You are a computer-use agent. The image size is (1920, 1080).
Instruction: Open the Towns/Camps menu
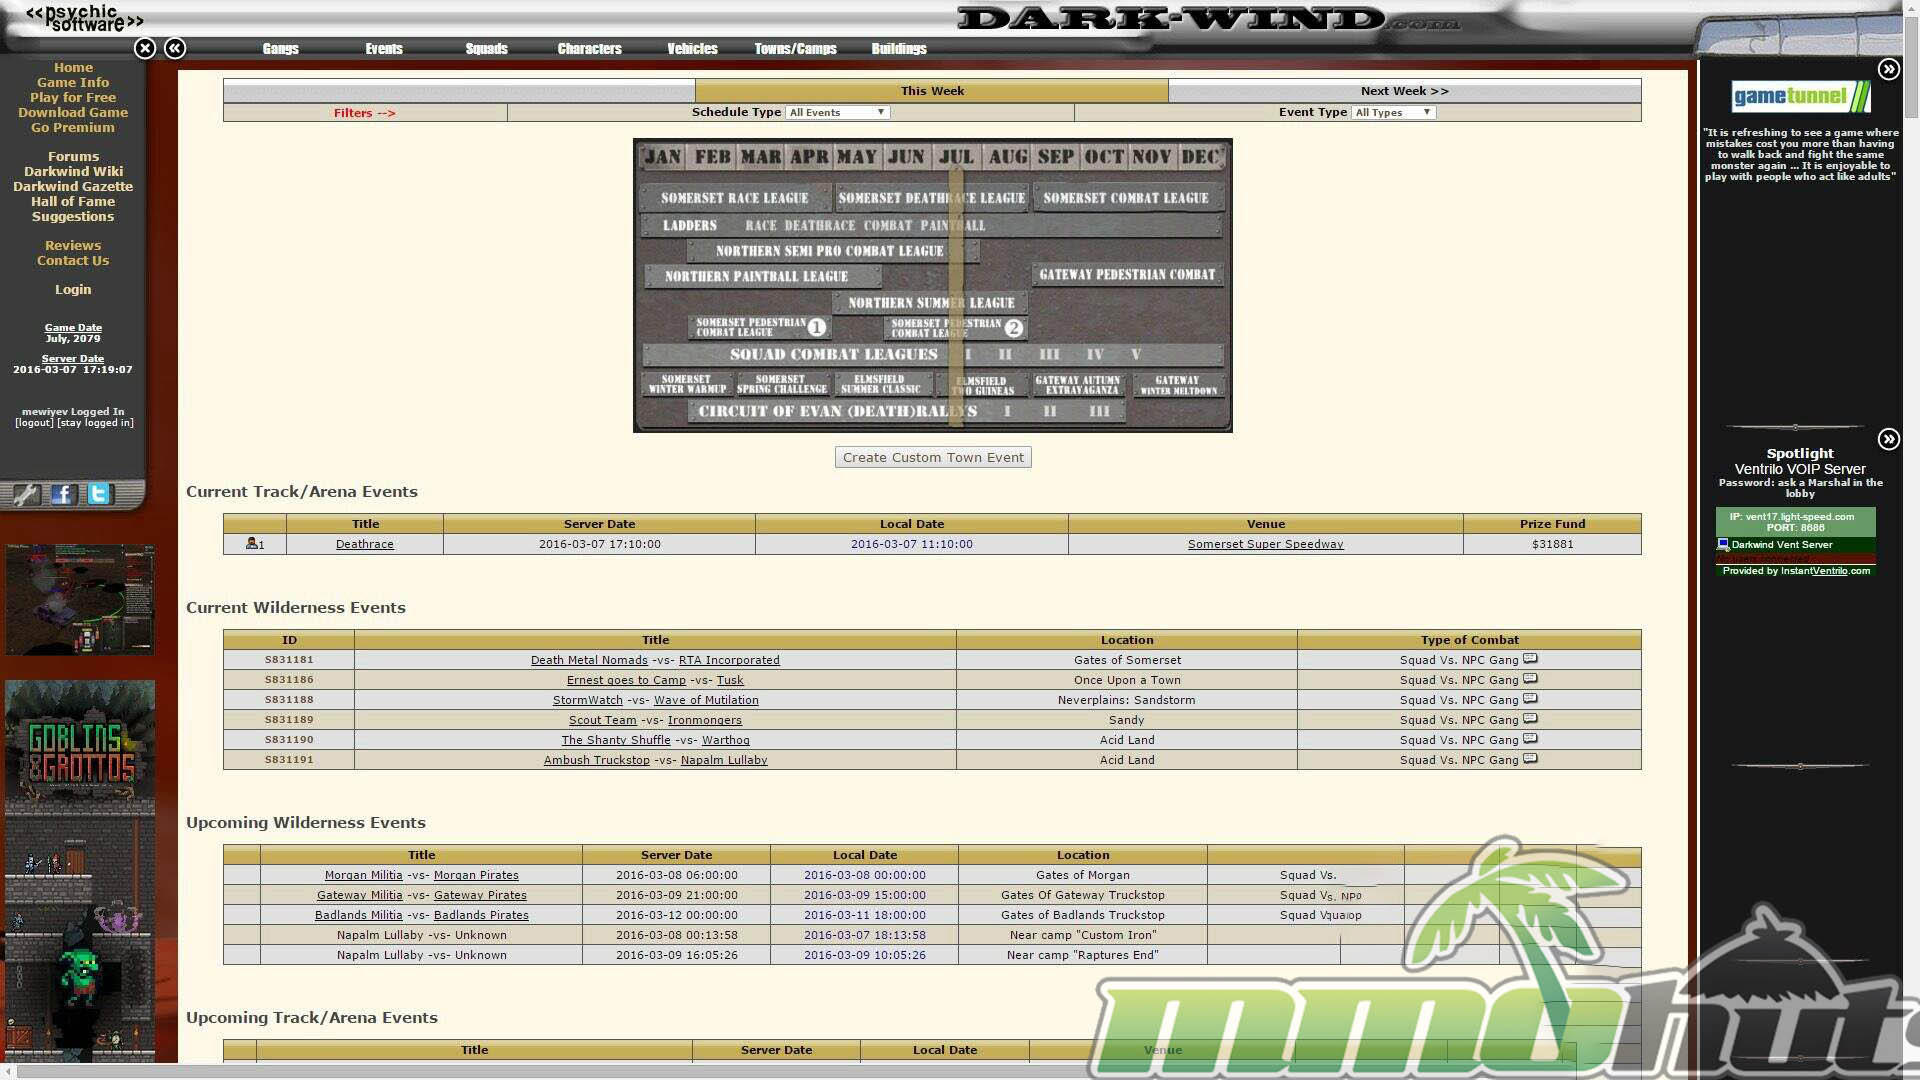coord(795,48)
